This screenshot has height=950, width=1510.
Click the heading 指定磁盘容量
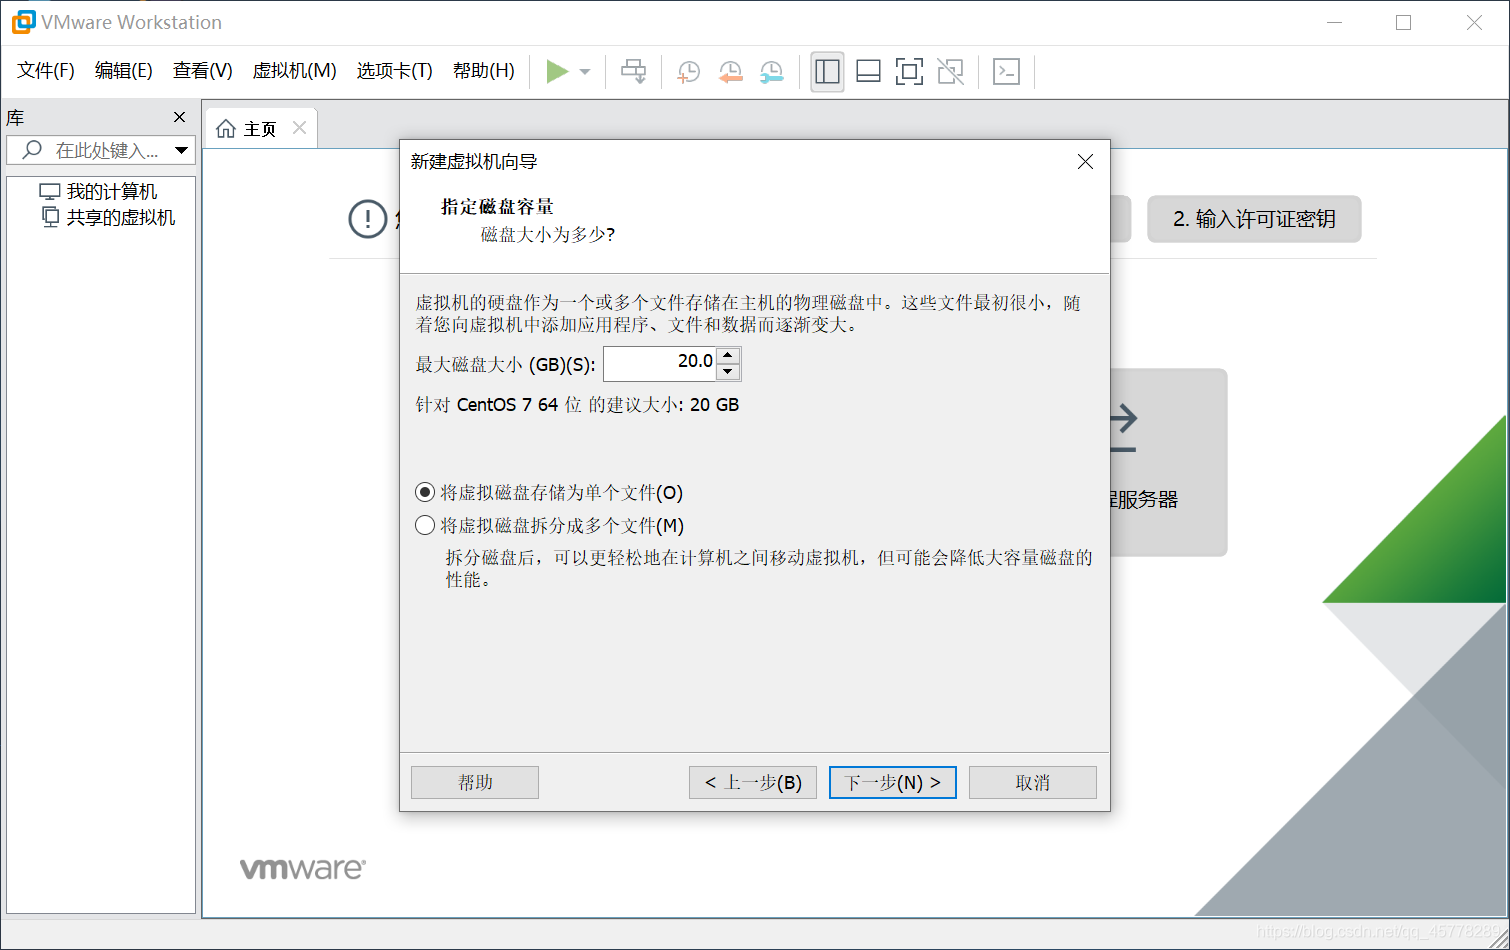pyautogui.click(x=497, y=207)
